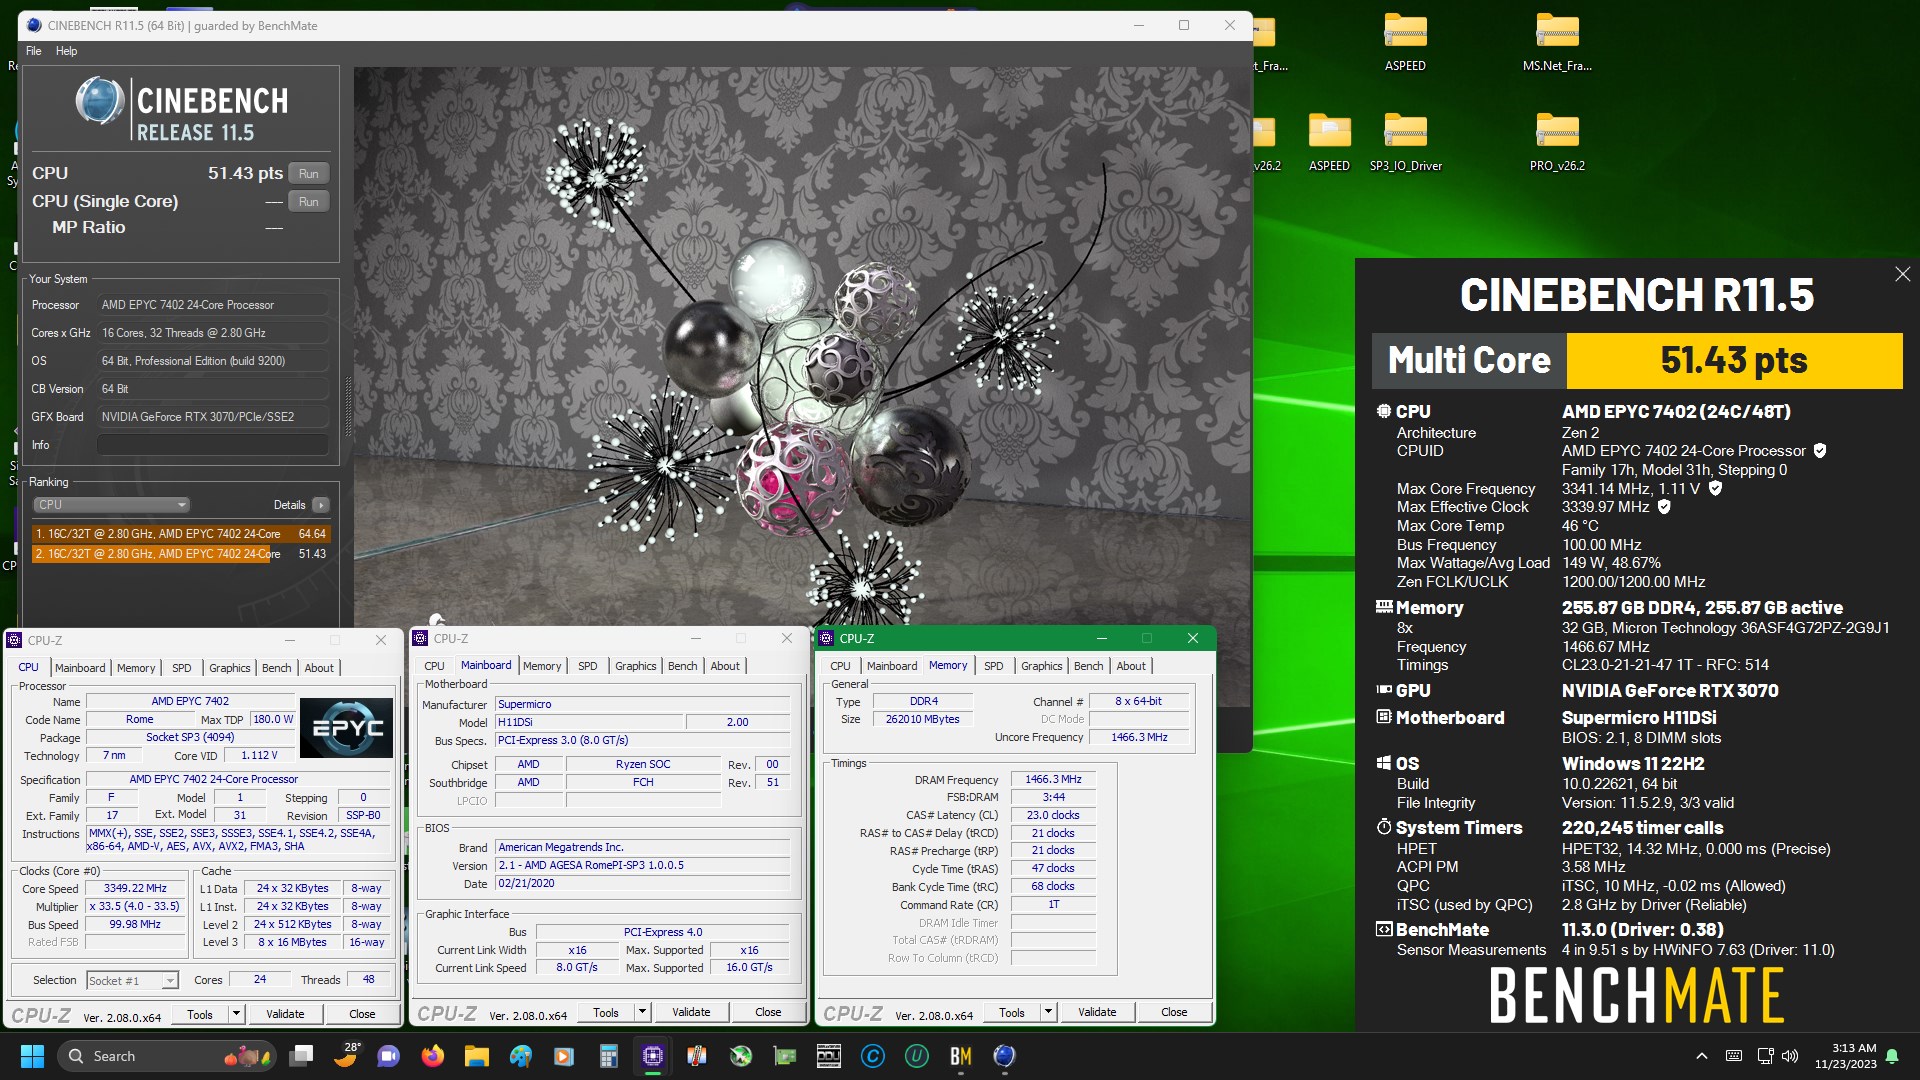Screen dimensions: 1920x1080
Task: Open Windows Start menu
Action: pos(32,1056)
